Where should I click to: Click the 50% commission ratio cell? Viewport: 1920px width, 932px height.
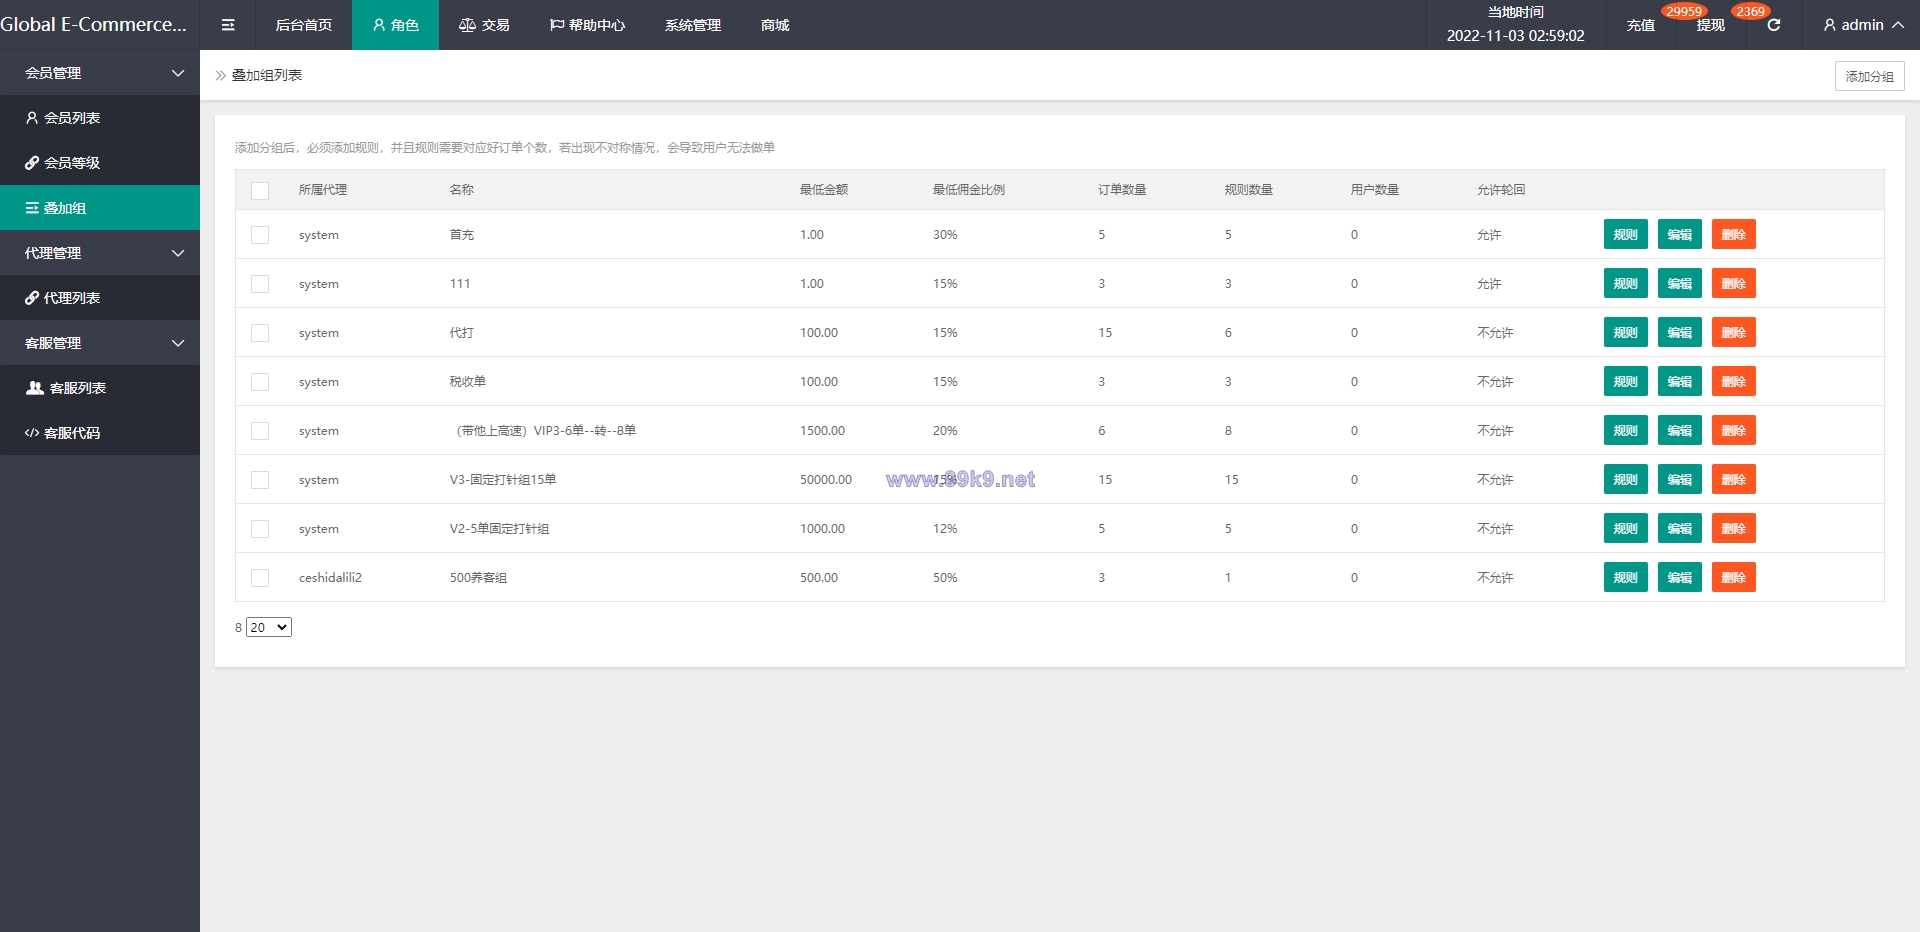click(945, 578)
